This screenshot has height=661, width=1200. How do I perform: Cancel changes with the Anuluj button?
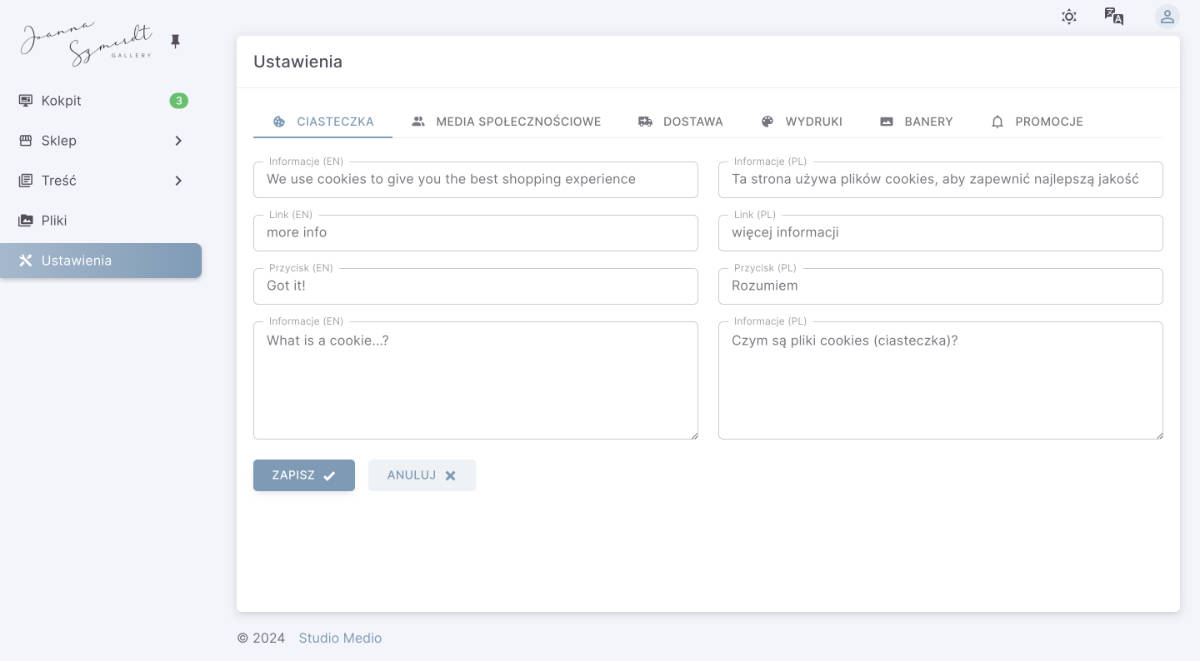[x=422, y=475]
